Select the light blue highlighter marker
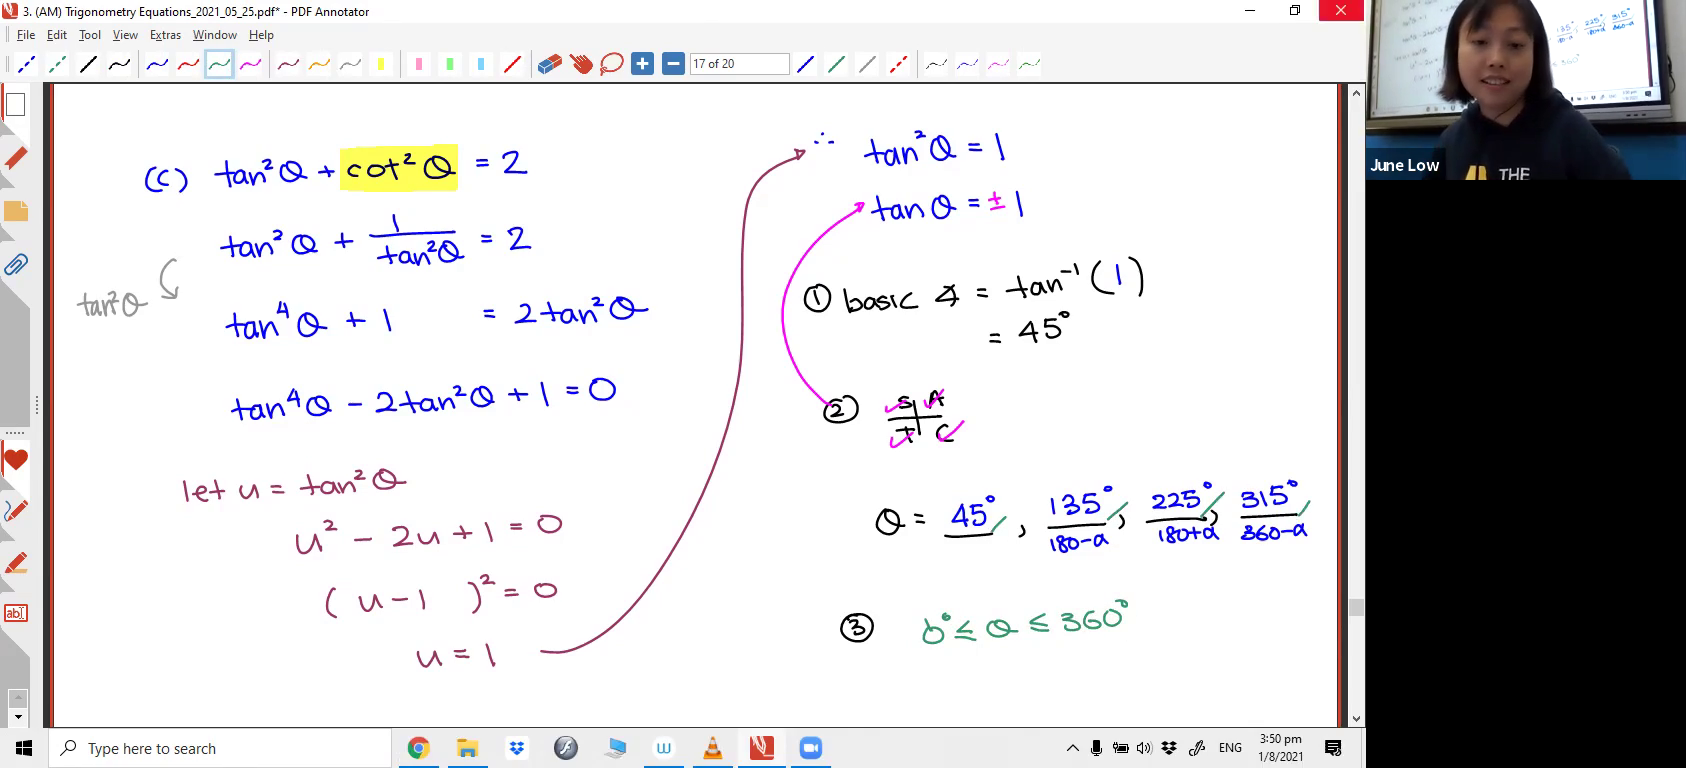 pyautogui.click(x=481, y=64)
